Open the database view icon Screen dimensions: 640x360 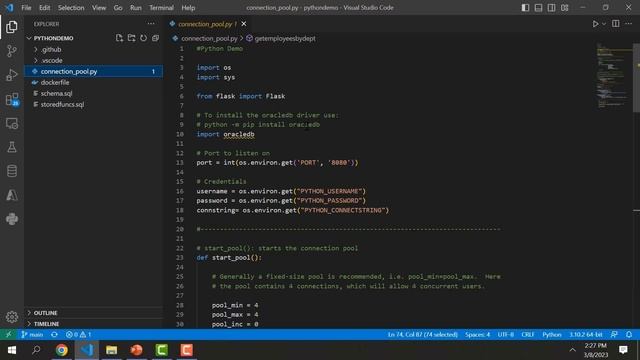coord(12,171)
